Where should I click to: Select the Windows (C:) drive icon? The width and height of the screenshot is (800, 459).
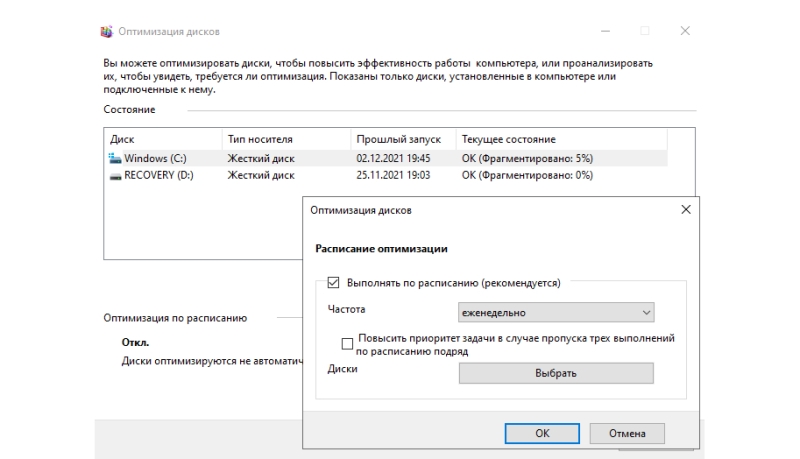115,159
